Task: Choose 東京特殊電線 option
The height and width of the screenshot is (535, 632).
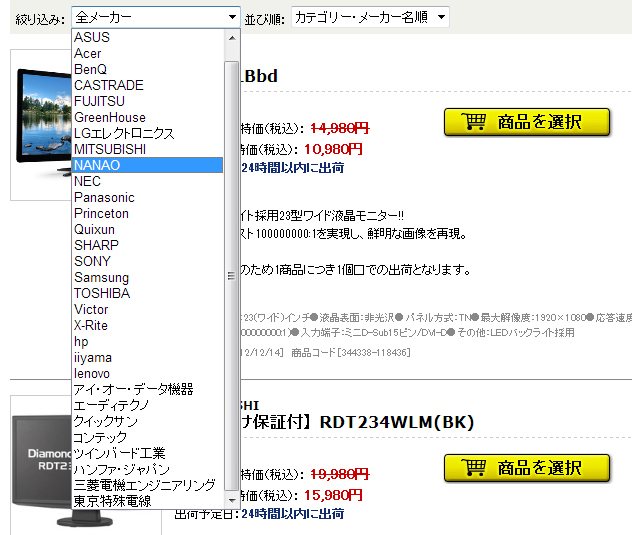Action: point(148,501)
